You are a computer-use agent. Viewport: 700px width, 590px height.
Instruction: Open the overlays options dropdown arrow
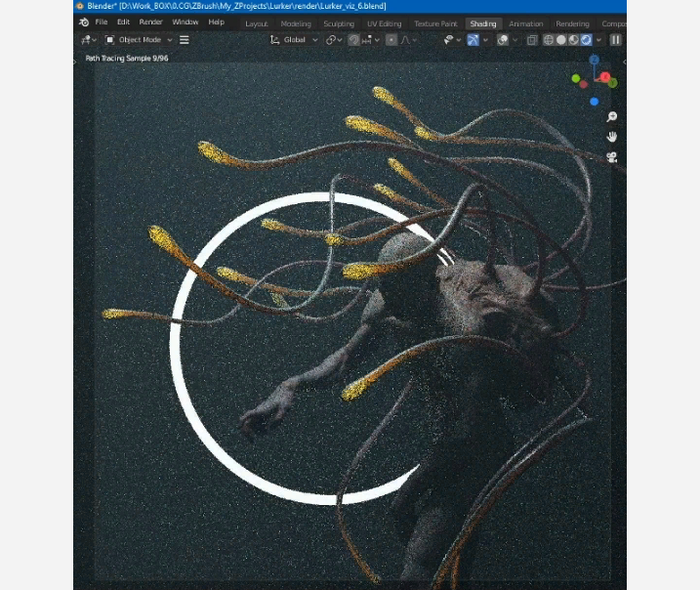(x=515, y=40)
